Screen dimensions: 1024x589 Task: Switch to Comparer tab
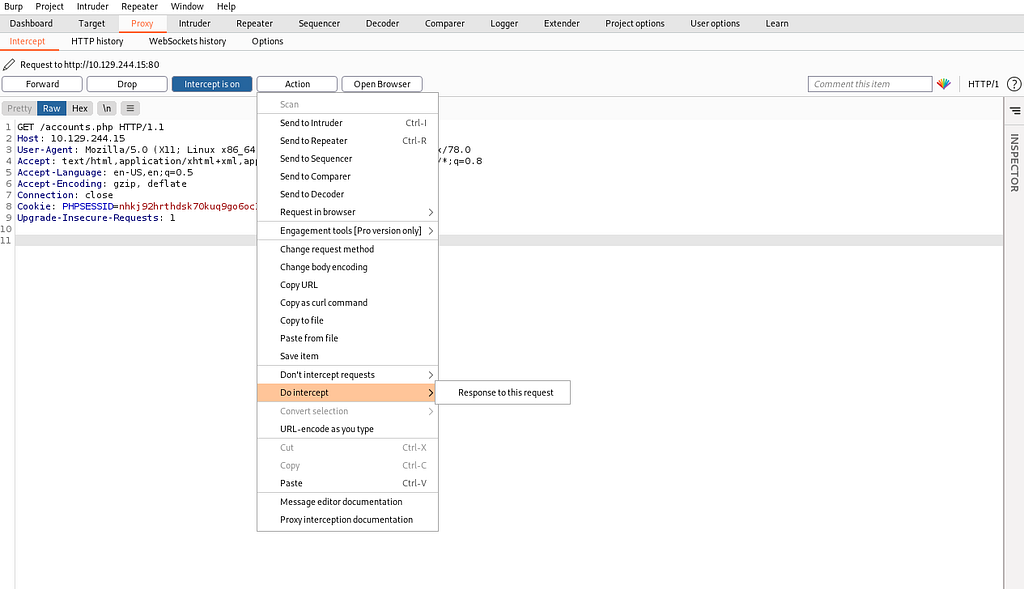[445, 24]
